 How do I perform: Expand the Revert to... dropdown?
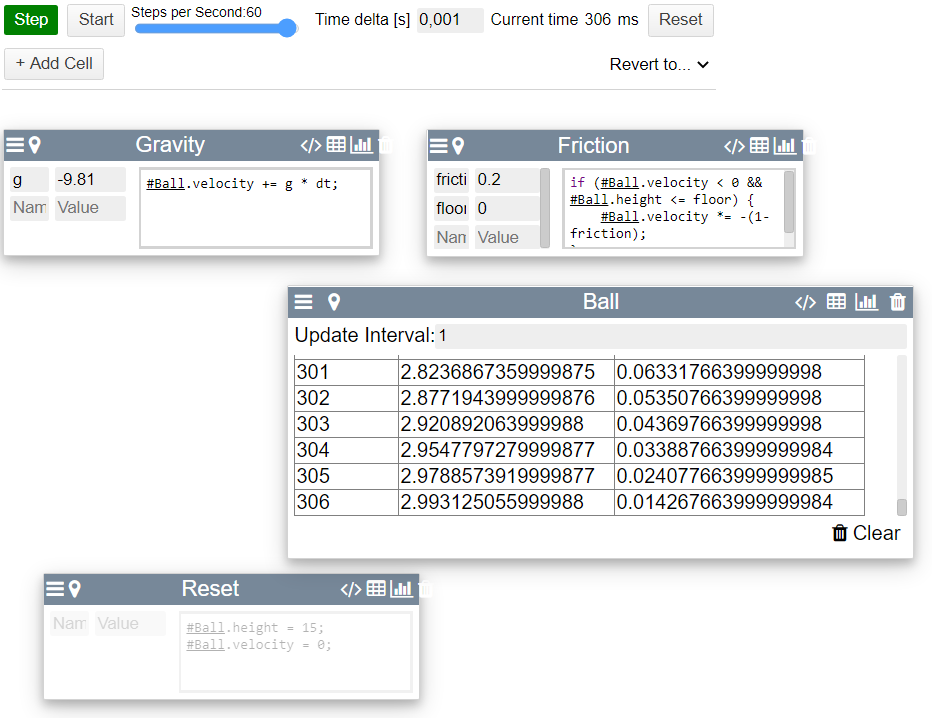pyautogui.click(x=659, y=64)
